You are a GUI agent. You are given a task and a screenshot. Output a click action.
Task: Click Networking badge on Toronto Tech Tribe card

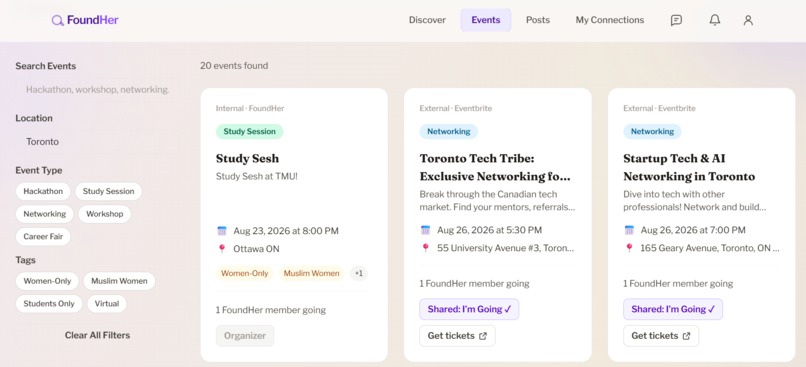[448, 132]
